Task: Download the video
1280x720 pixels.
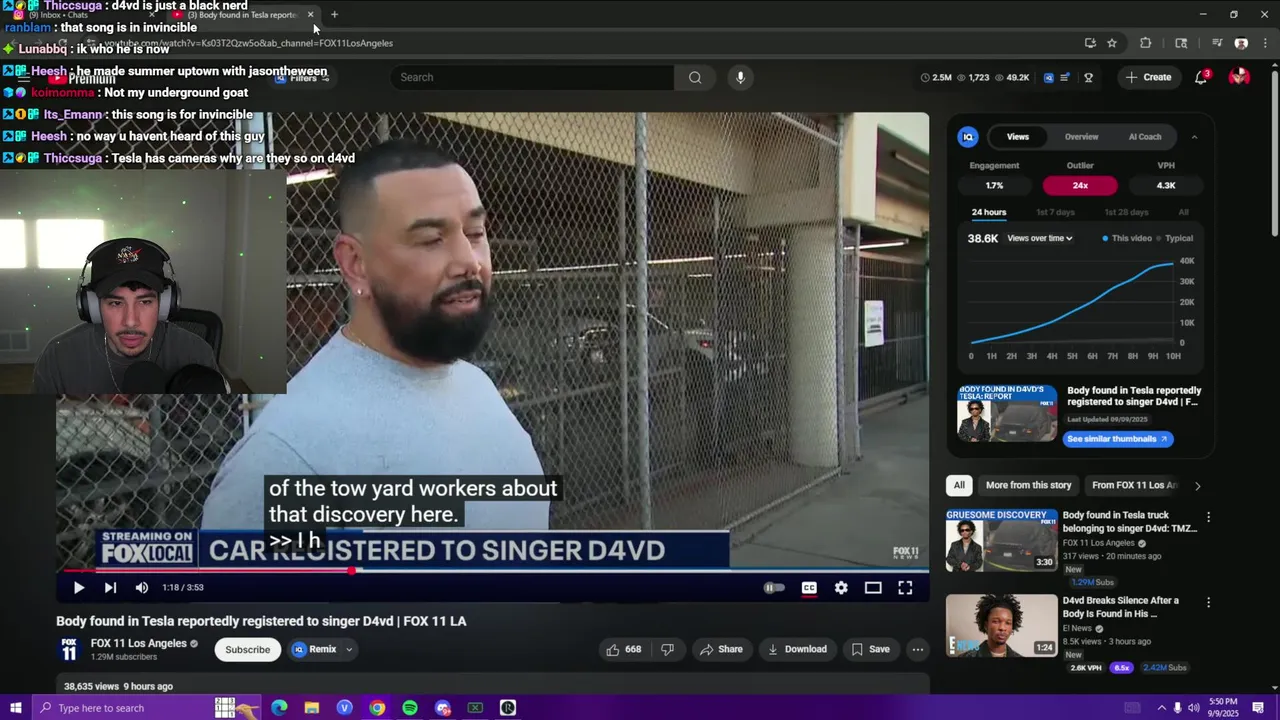Action: click(x=797, y=650)
